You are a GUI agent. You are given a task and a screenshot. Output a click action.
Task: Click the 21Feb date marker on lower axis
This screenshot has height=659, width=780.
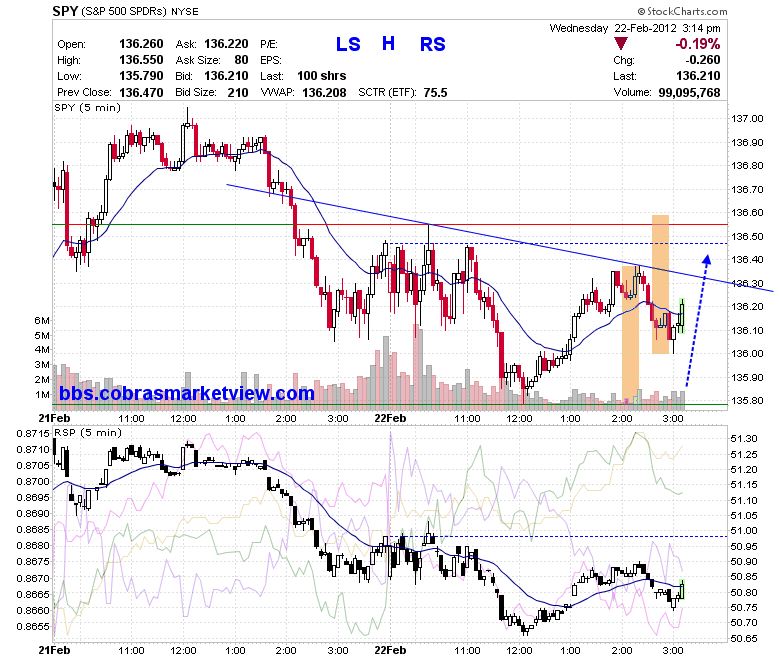(54, 650)
